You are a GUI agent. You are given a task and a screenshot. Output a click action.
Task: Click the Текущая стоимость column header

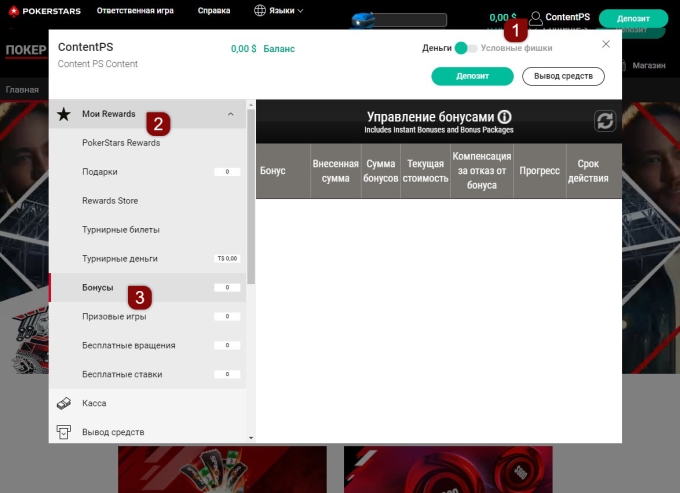pyautogui.click(x=425, y=171)
